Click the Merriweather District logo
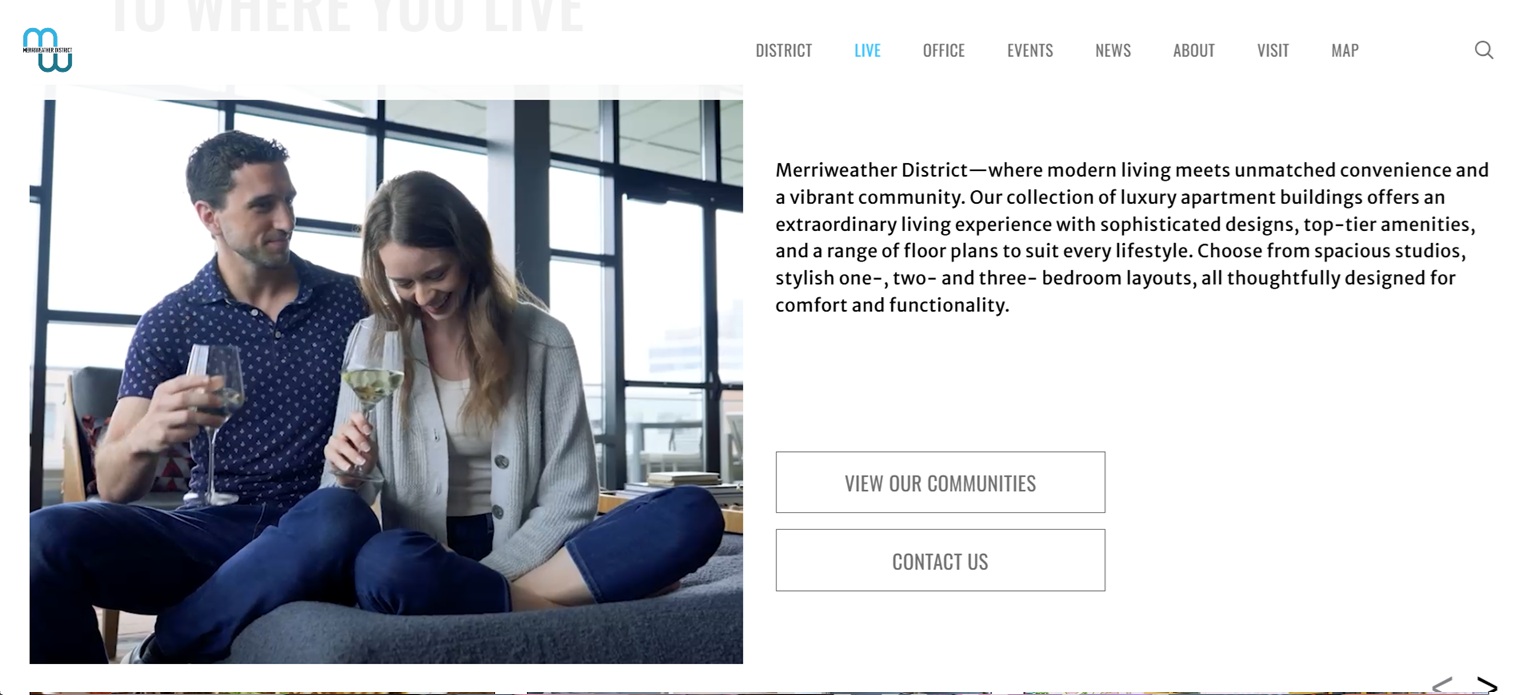 tap(48, 50)
